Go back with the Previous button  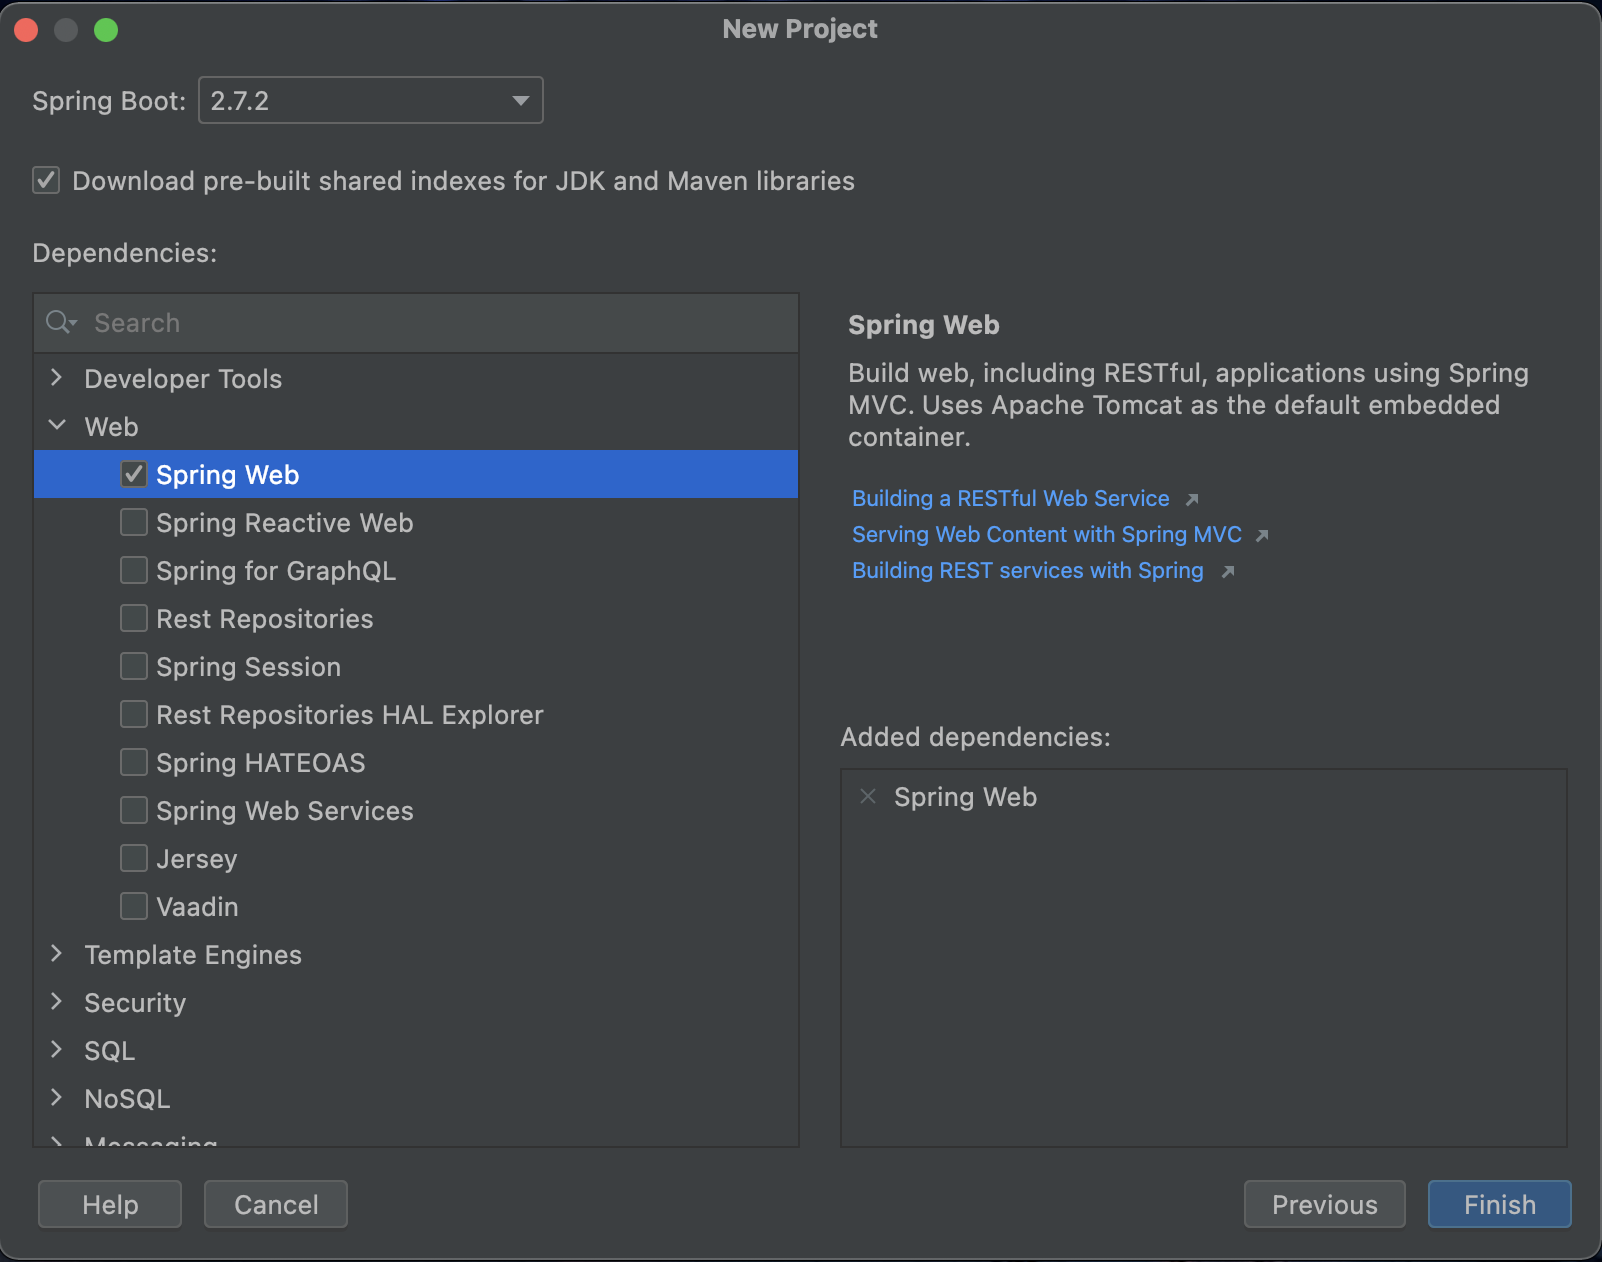(x=1324, y=1204)
